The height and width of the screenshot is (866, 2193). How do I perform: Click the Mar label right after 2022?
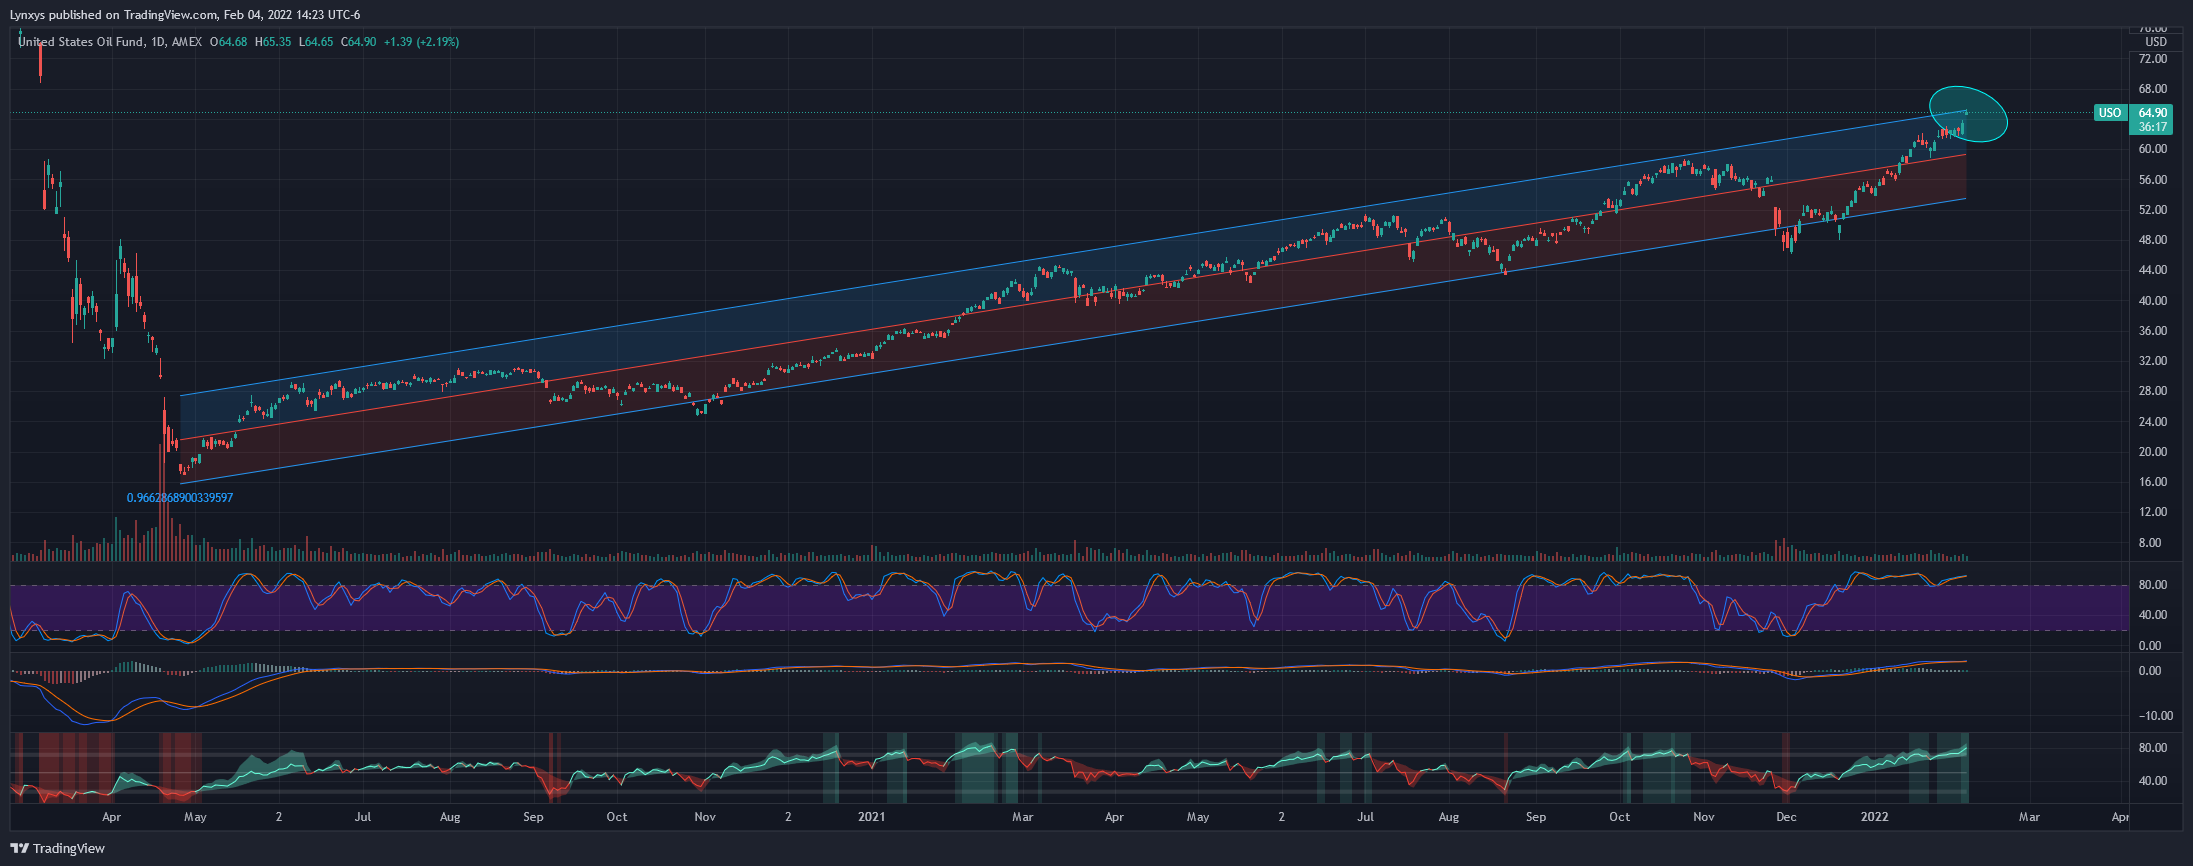tap(2029, 817)
